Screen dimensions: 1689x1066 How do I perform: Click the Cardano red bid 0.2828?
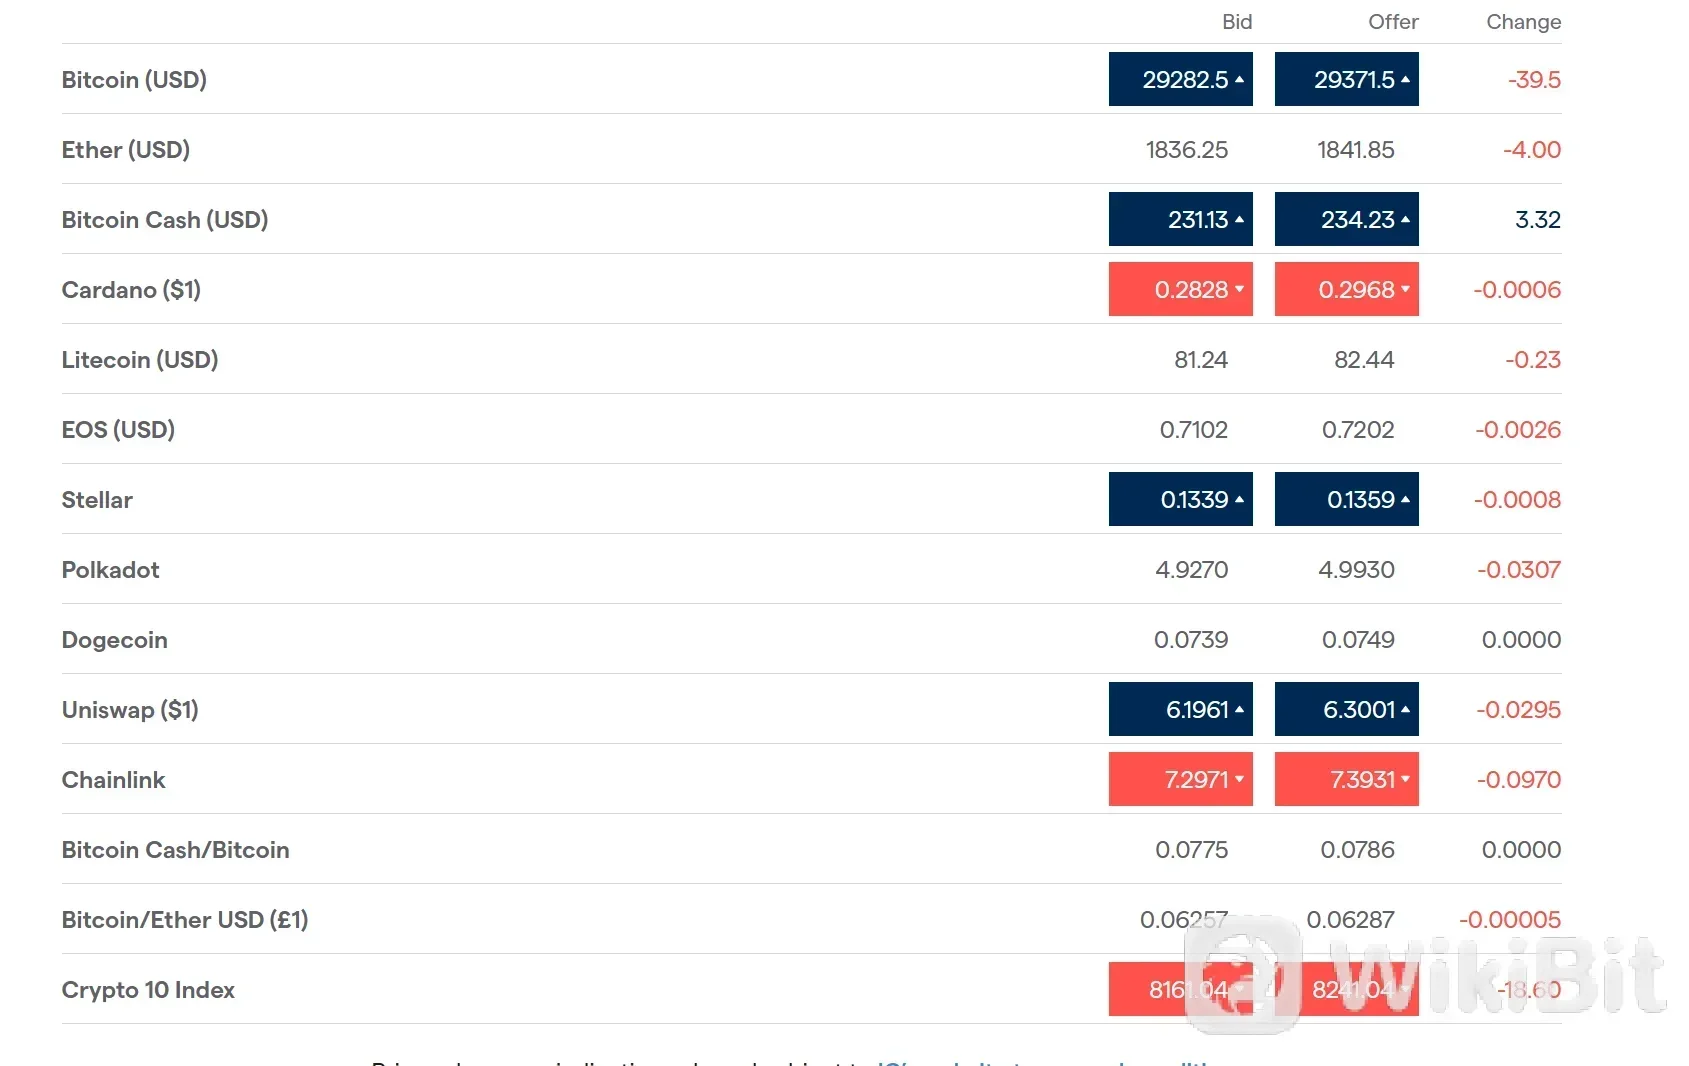(1180, 289)
